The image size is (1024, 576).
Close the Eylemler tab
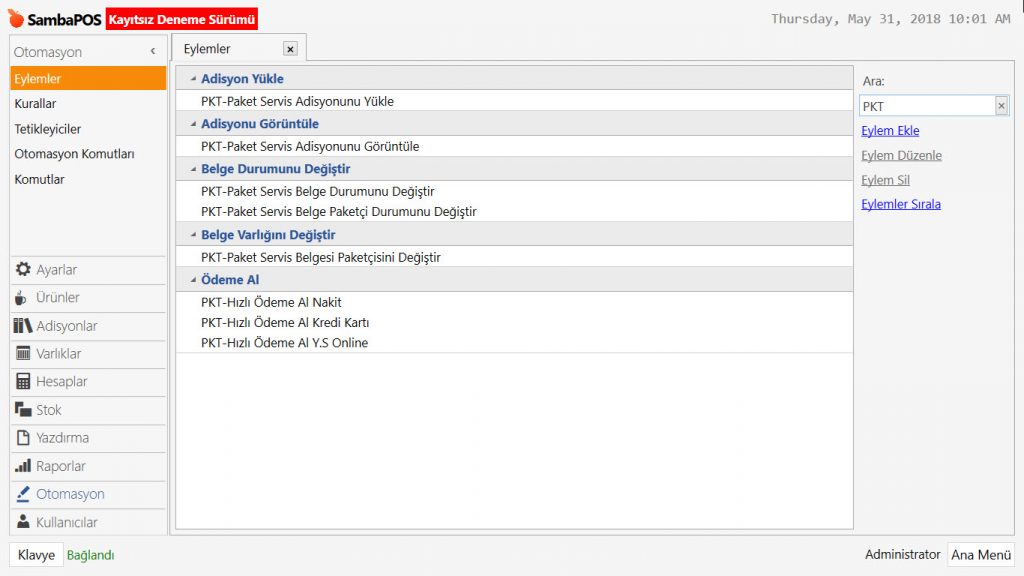pos(290,49)
